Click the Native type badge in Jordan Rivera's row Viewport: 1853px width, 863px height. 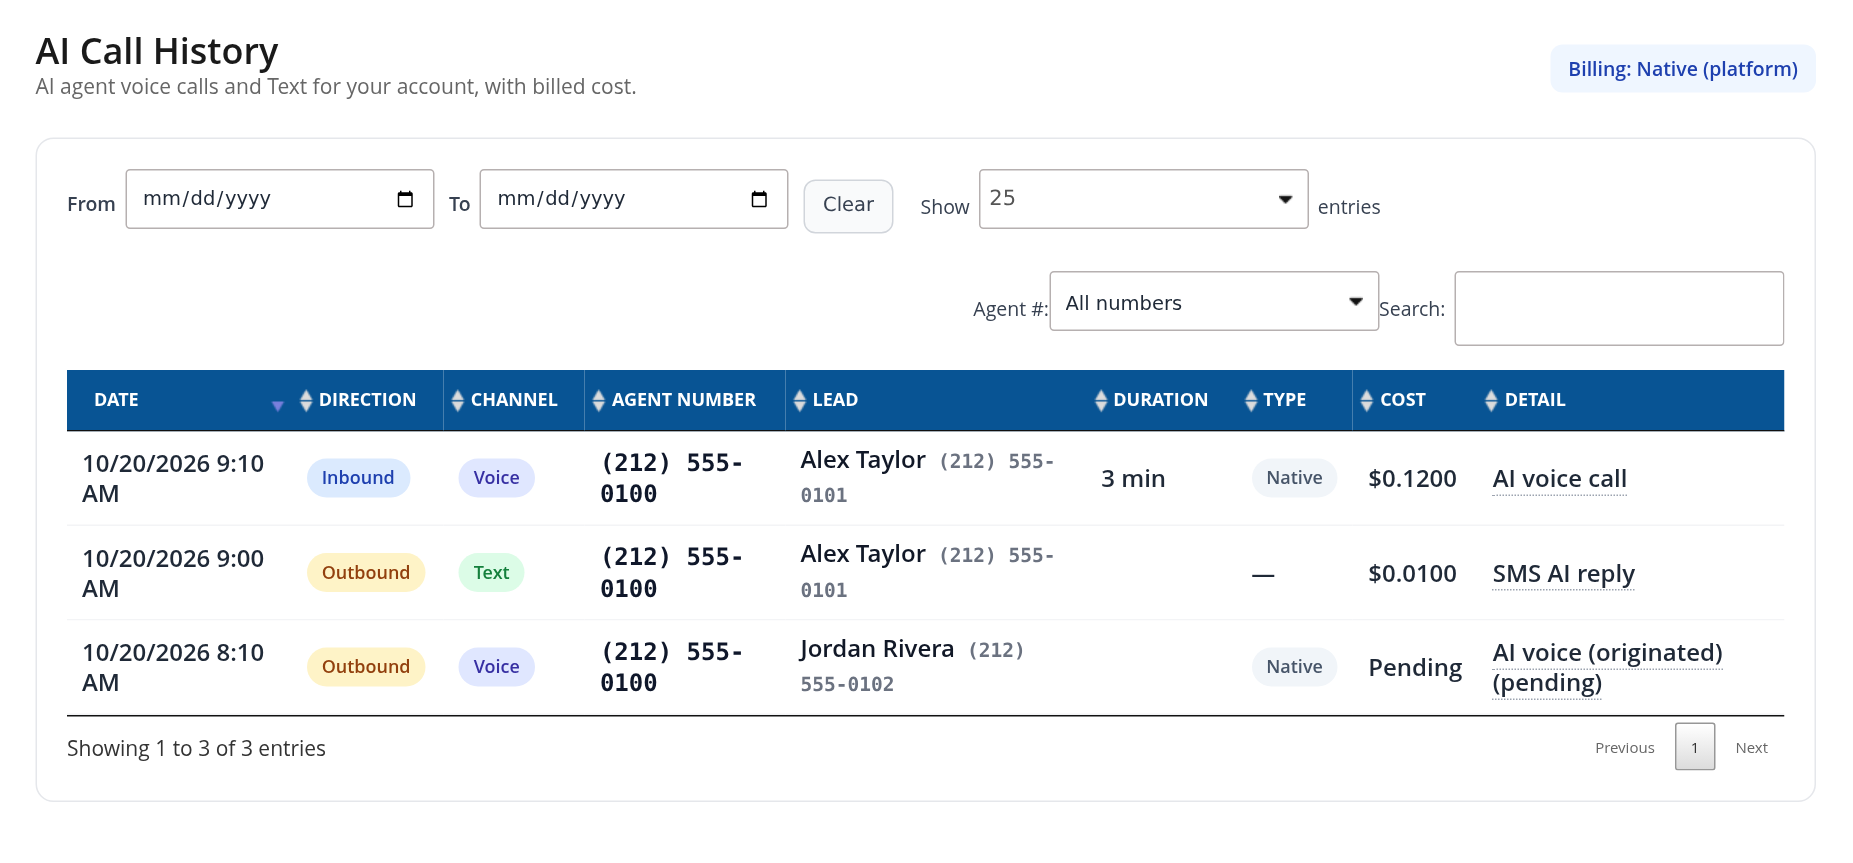[1294, 667]
